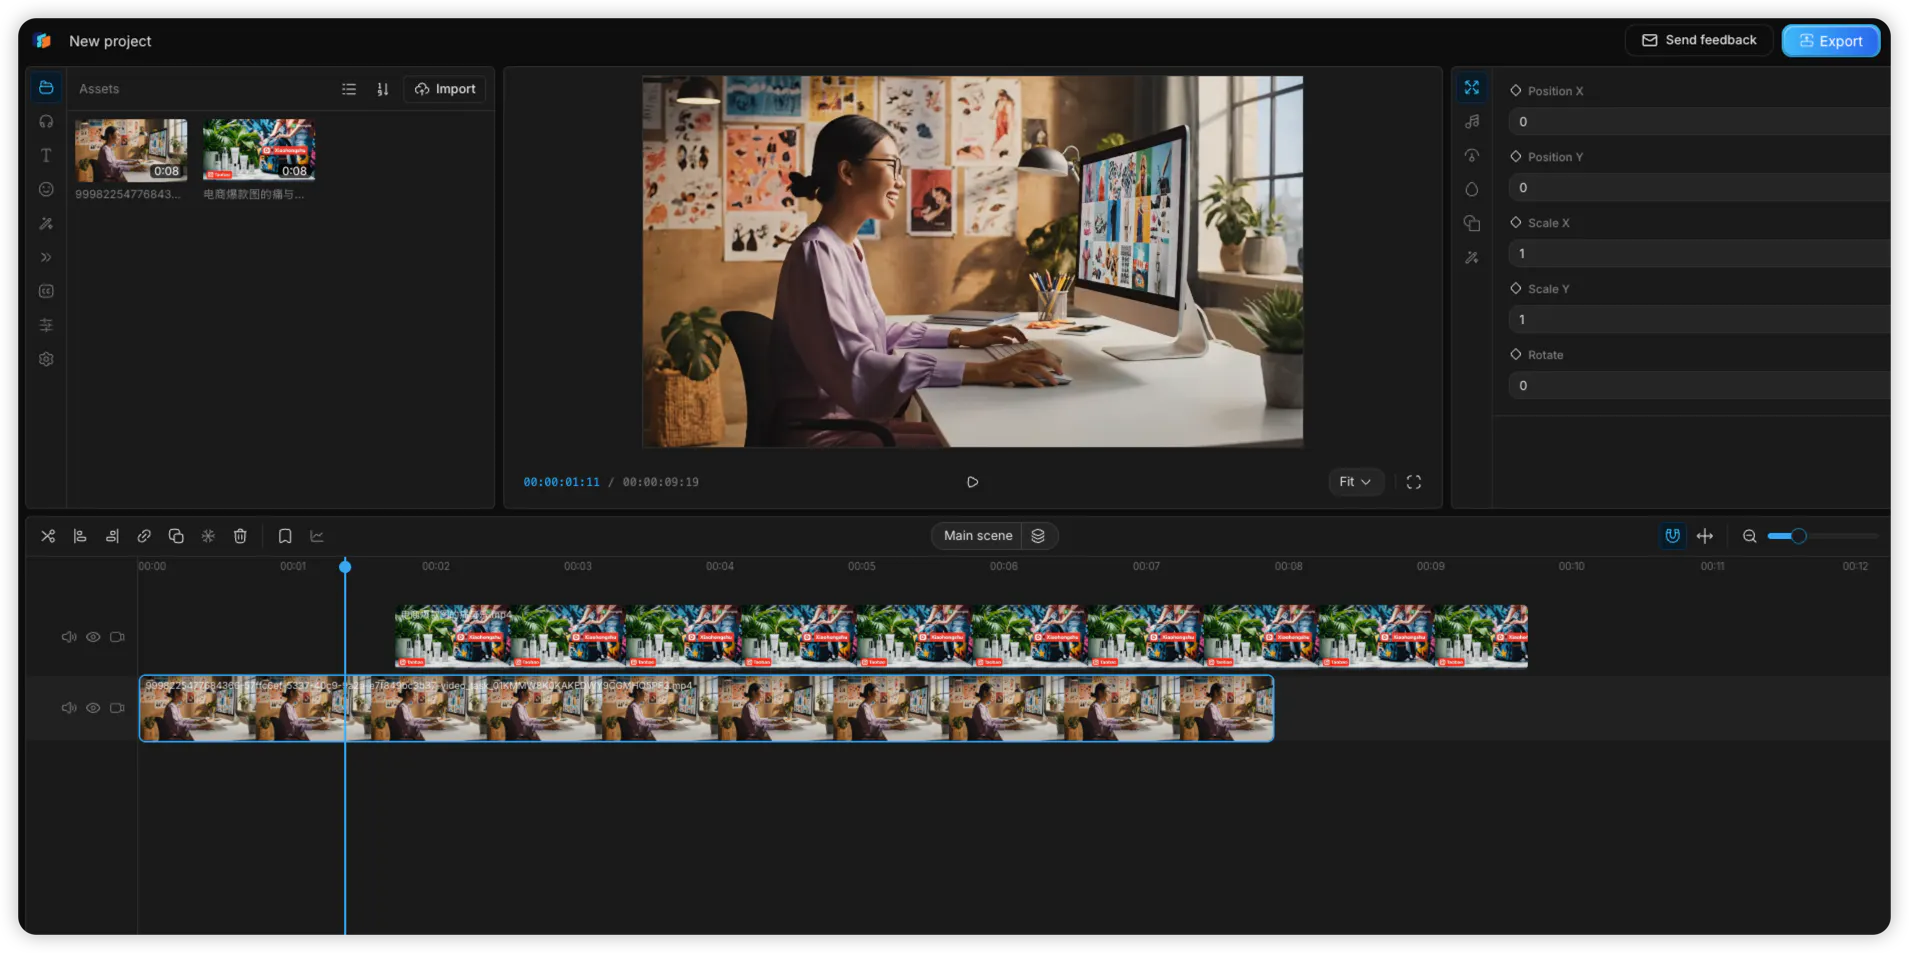This screenshot has width=1909, height=953.
Task: Toggle lower track camera icon
Action: [x=117, y=708]
